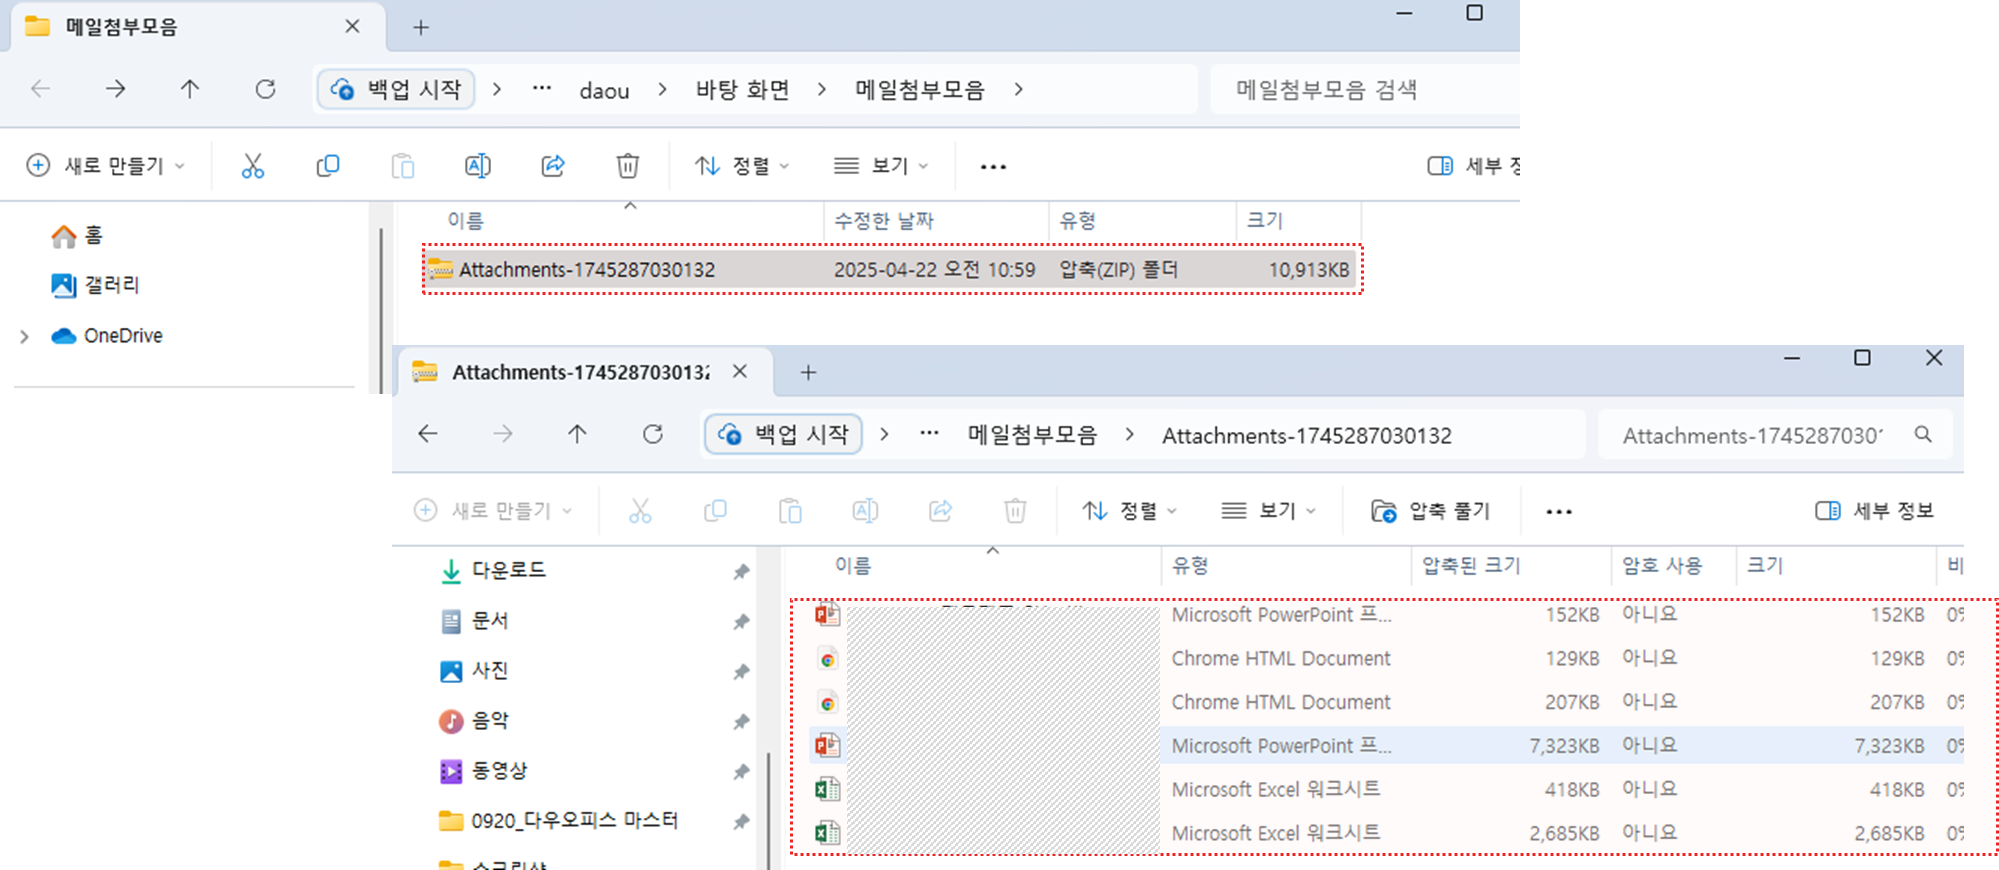Open the 정렬 sort dropdown in Attachments window

[x=1130, y=511]
